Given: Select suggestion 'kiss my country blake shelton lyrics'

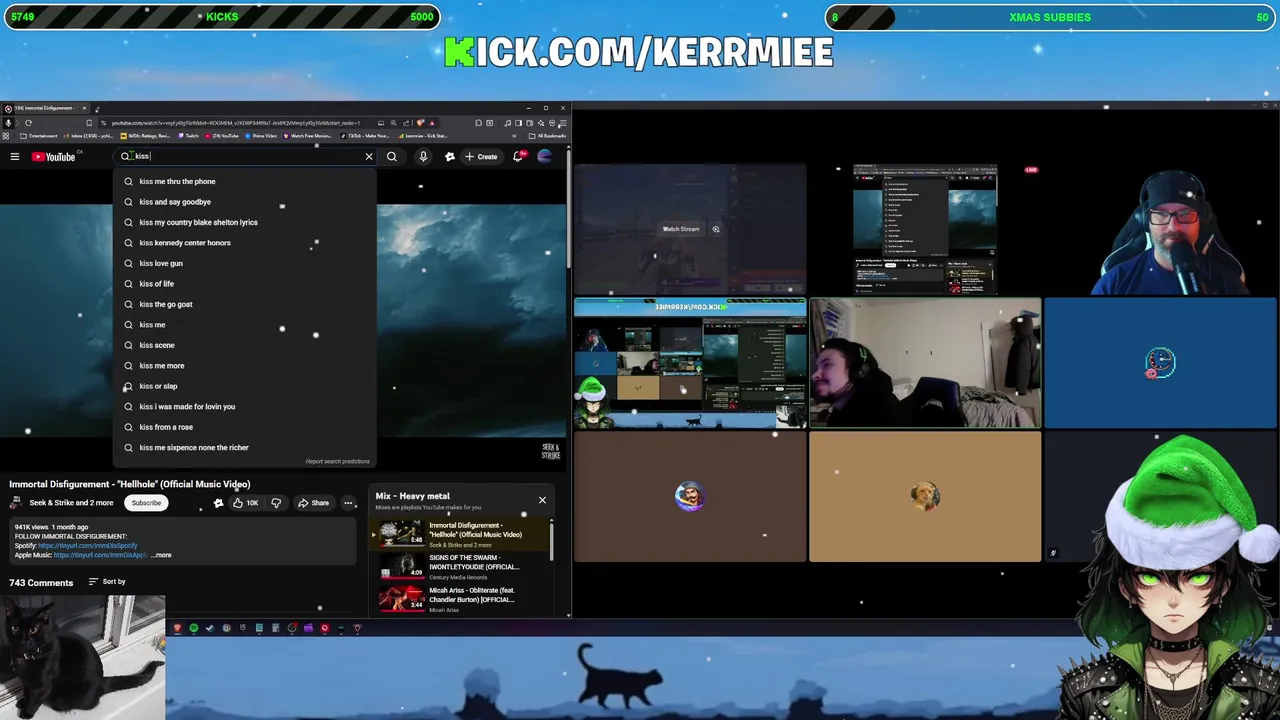Looking at the screenshot, I should (245, 222).
